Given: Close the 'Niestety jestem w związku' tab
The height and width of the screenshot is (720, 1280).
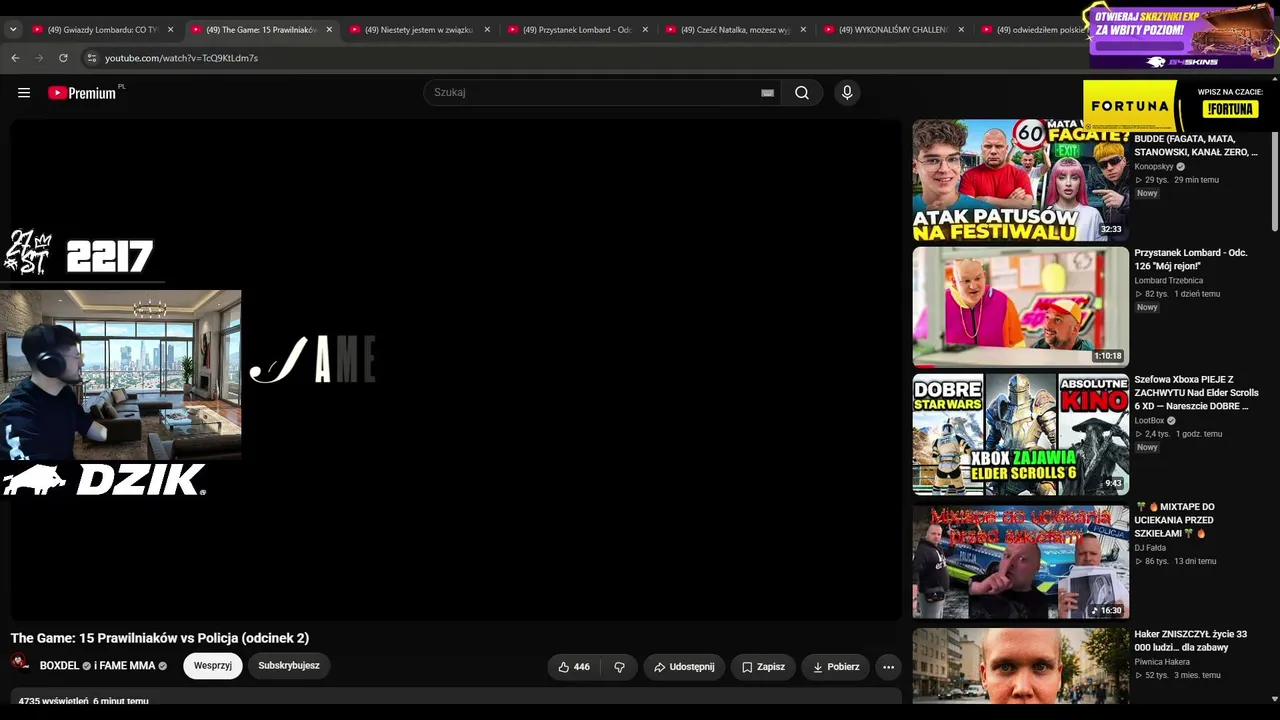Looking at the screenshot, I should pyautogui.click(x=487, y=30).
